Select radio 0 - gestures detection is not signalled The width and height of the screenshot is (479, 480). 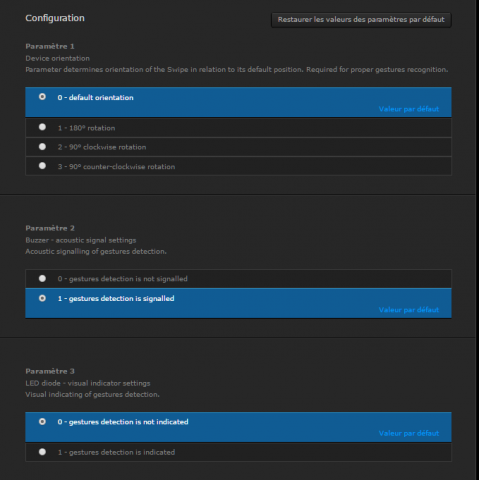point(42,278)
